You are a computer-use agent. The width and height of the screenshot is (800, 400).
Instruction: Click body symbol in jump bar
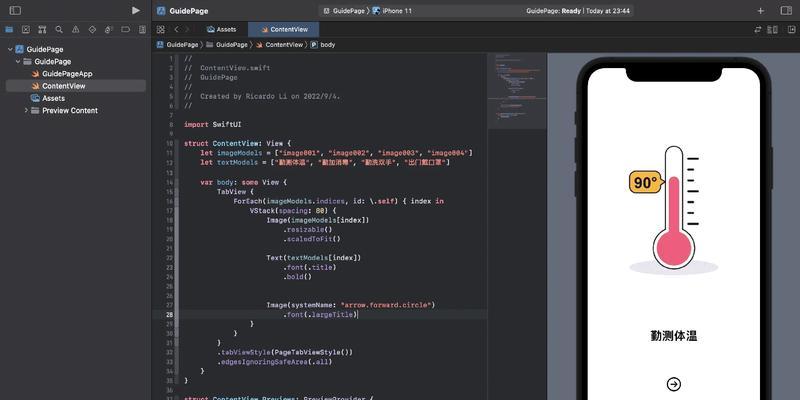click(x=323, y=45)
